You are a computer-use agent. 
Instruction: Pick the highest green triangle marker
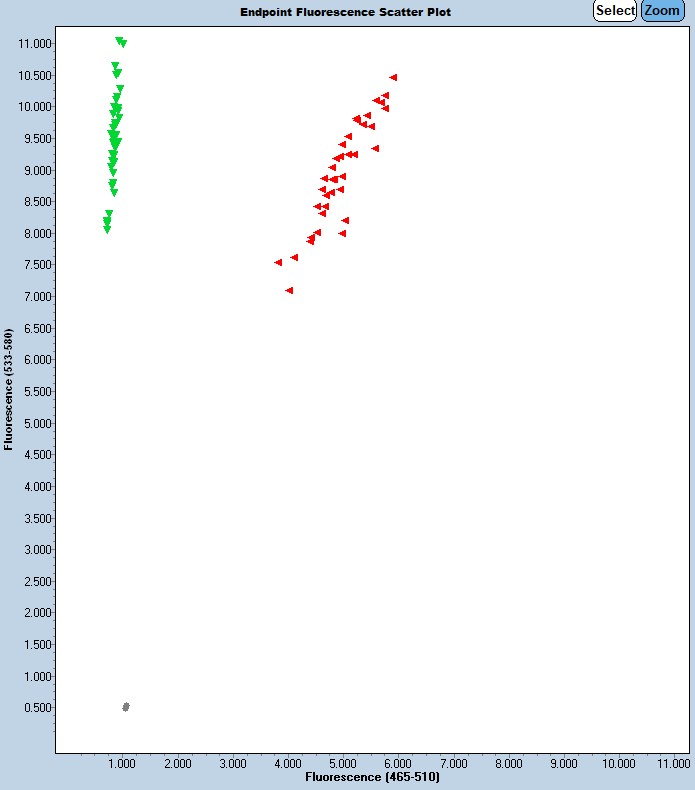120,41
